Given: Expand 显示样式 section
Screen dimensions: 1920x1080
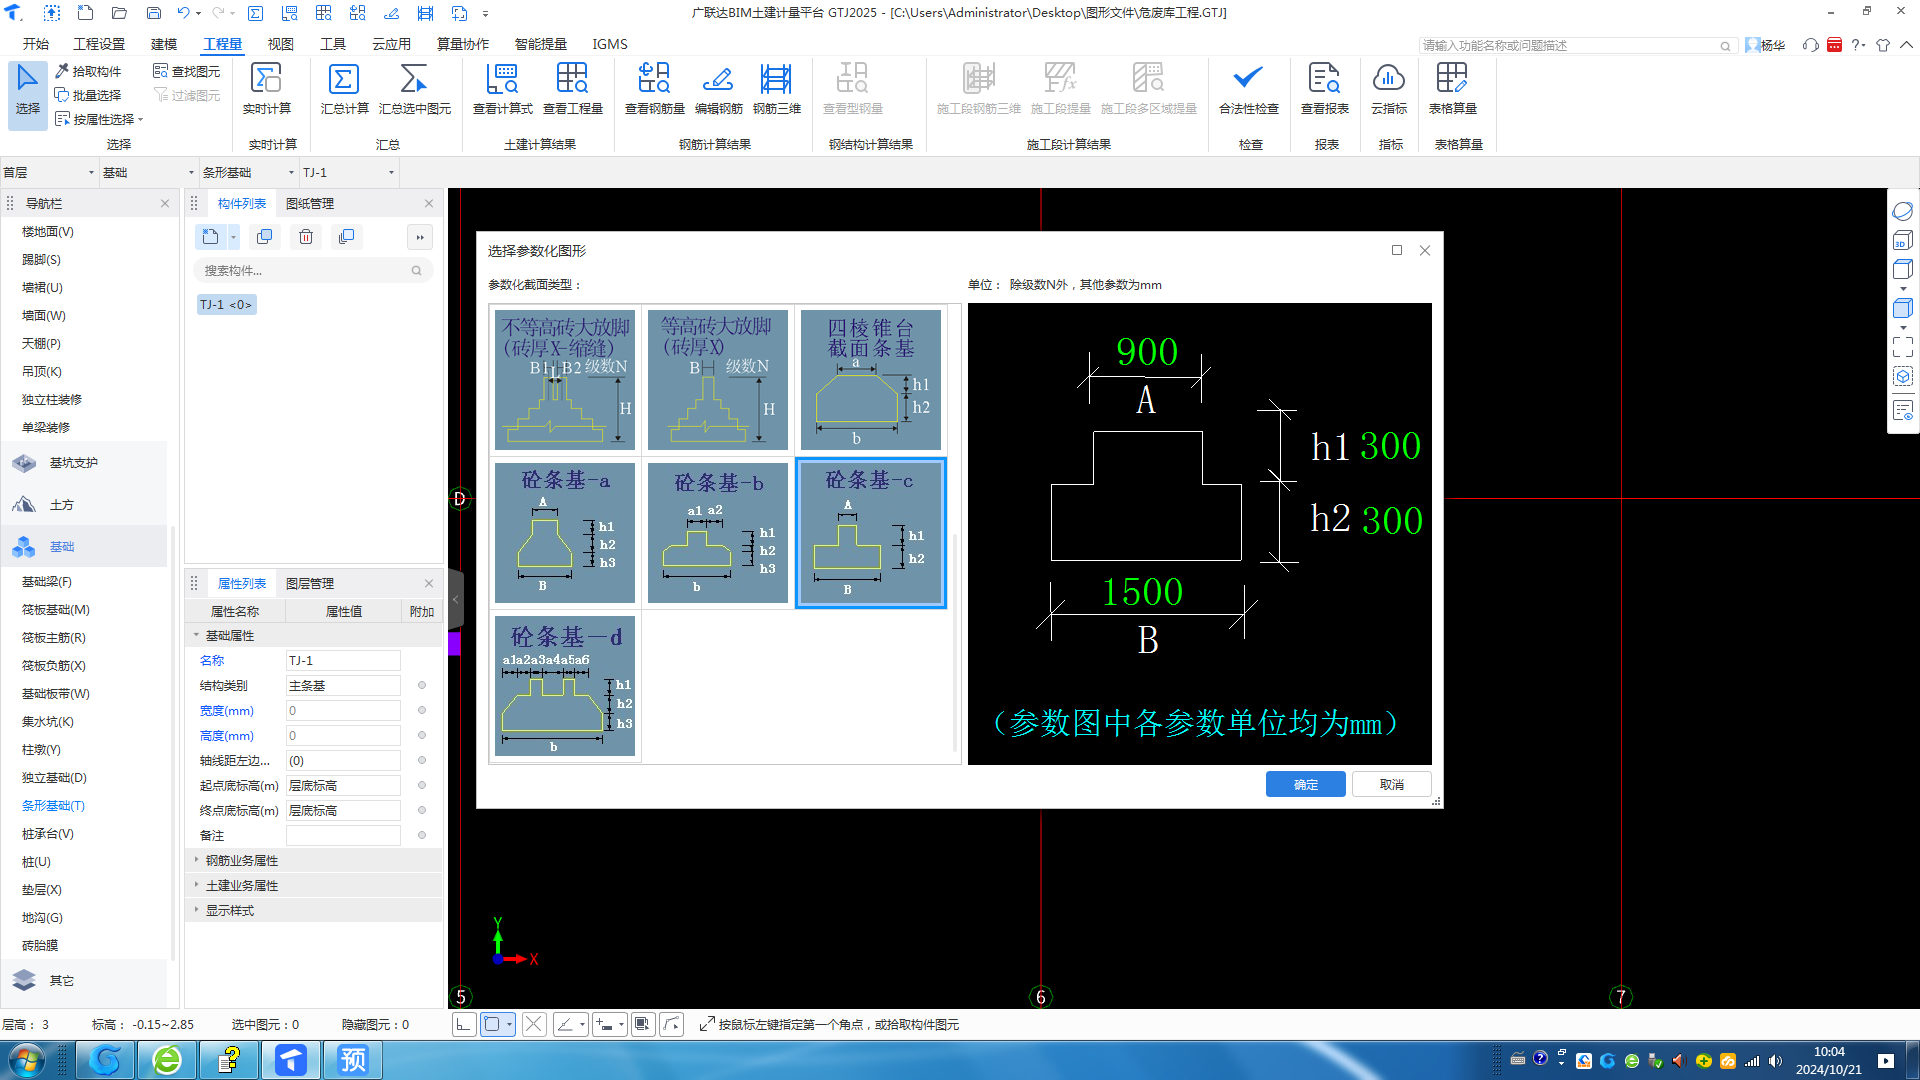Looking at the screenshot, I should coord(197,910).
